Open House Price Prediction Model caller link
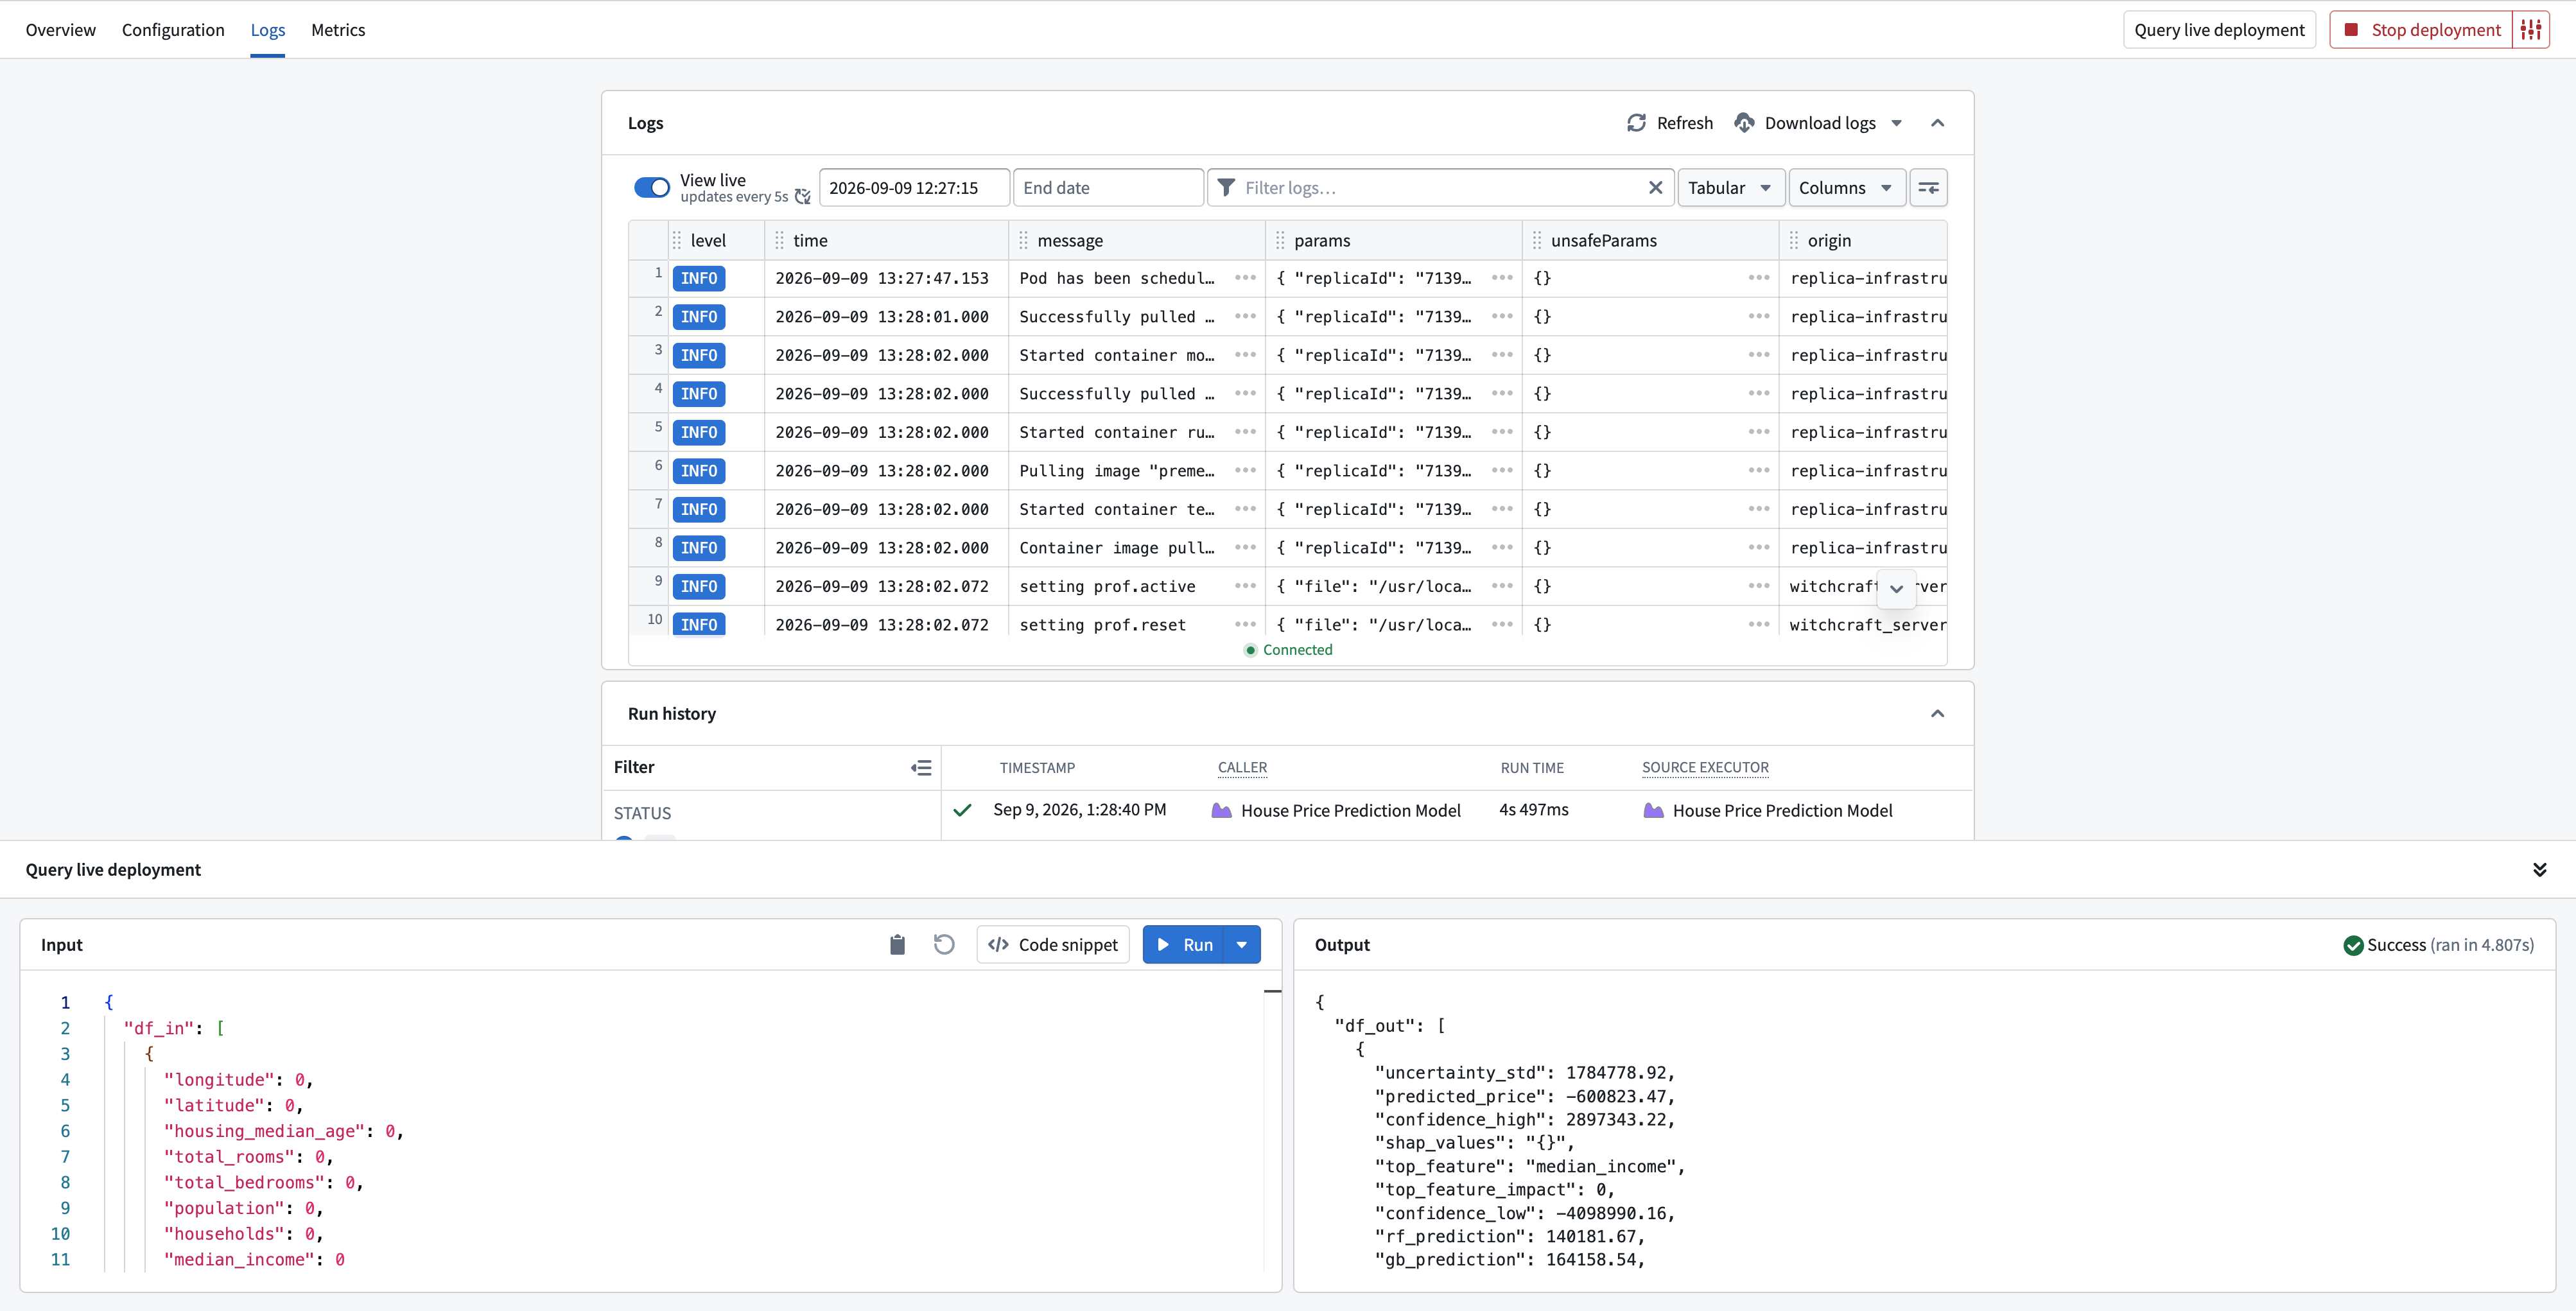Image resolution: width=2576 pixels, height=1311 pixels. click(x=1350, y=811)
